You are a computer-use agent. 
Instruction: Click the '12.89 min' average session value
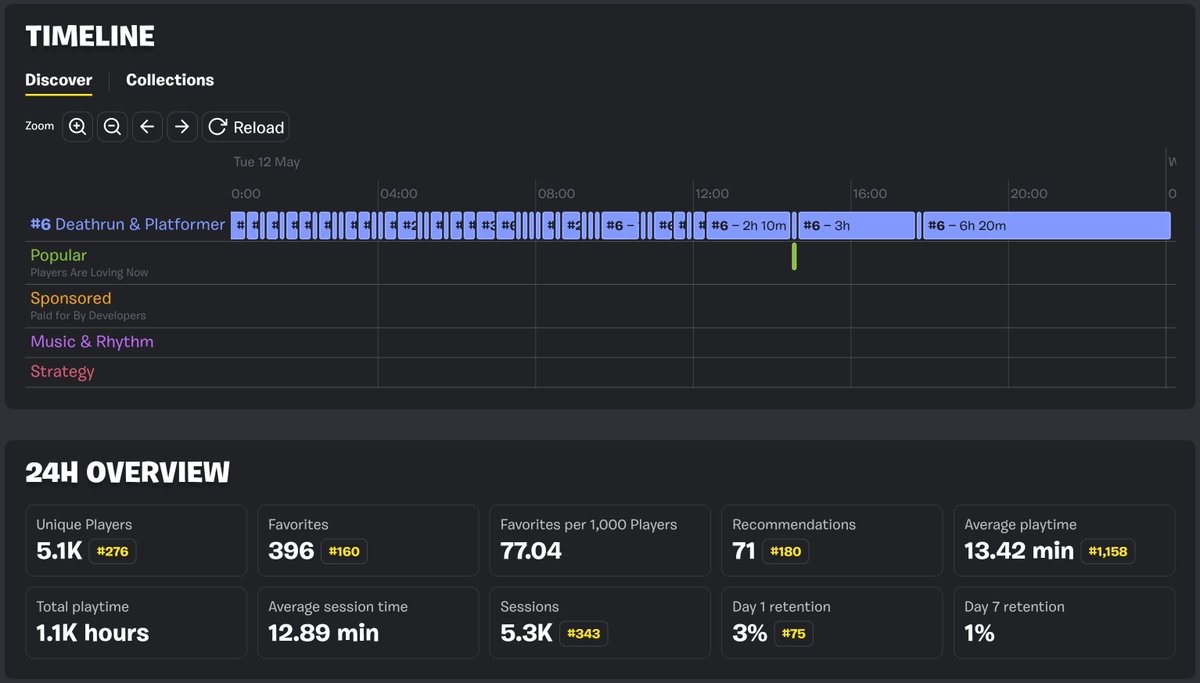click(323, 633)
